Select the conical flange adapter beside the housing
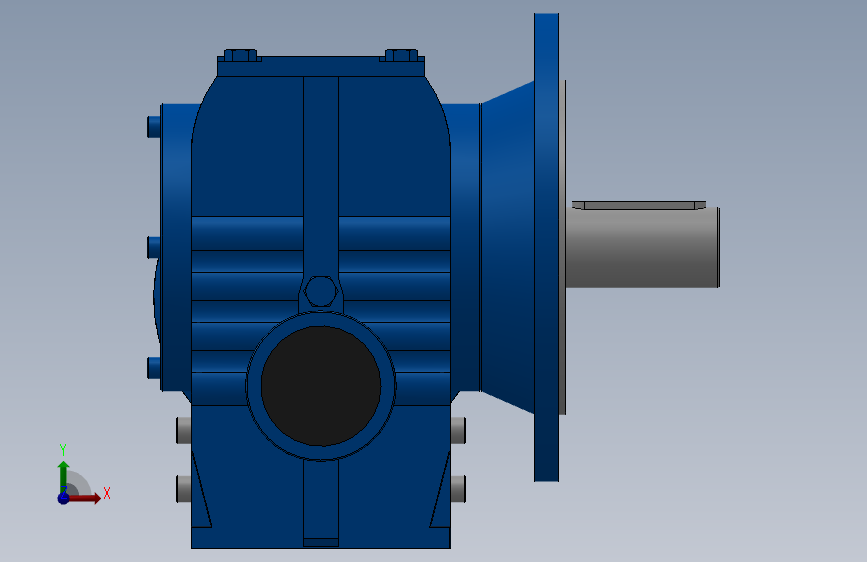The image size is (867, 562). coord(508,247)
